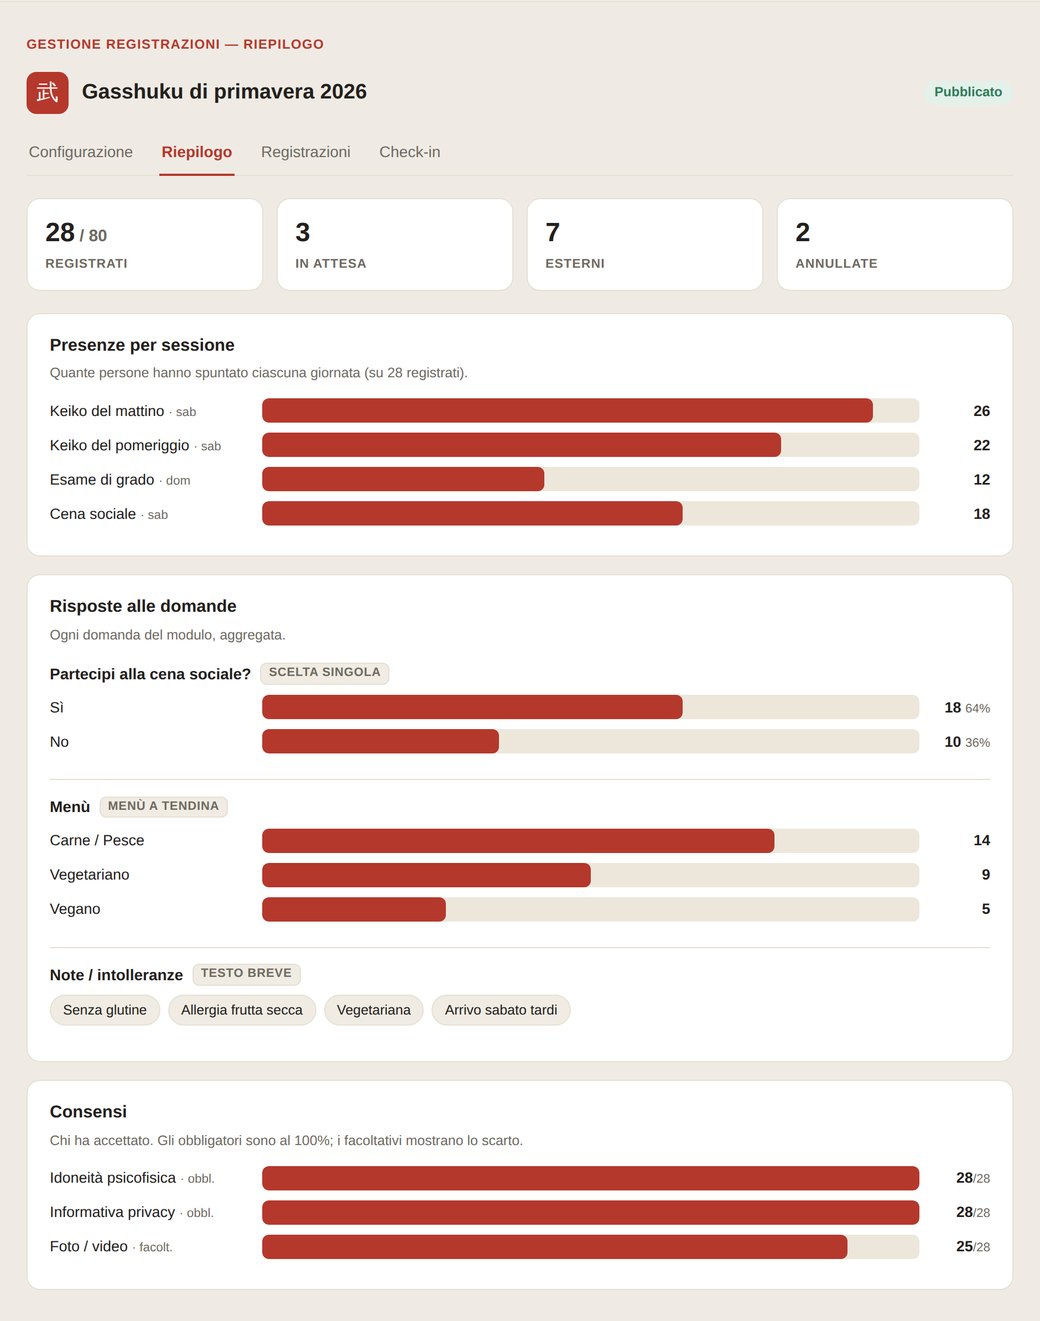Viewport: 1040px width, 1321px height.
Task: Select the Arrivo sabato tardi chip
Action: (x=501, y=1010)
